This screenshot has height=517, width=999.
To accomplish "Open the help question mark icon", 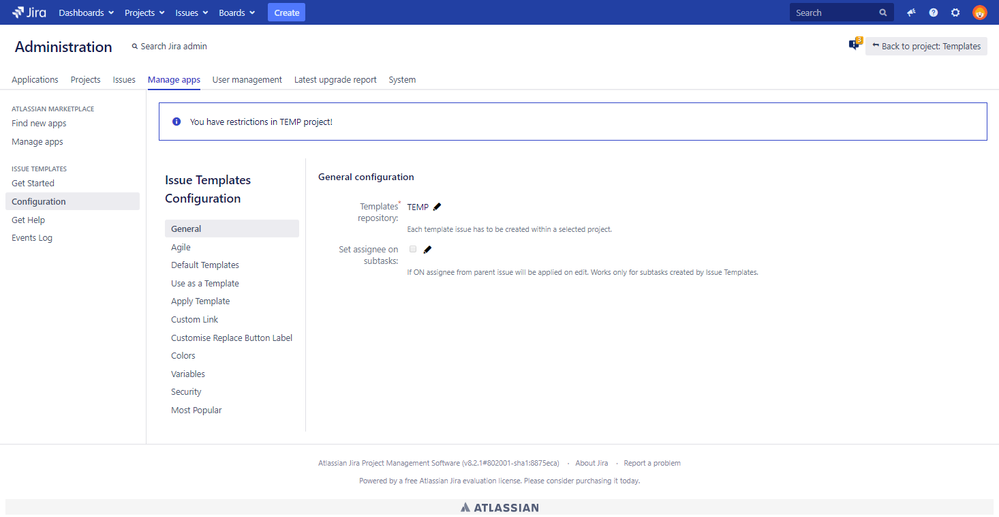I will [x=933, y=13].
